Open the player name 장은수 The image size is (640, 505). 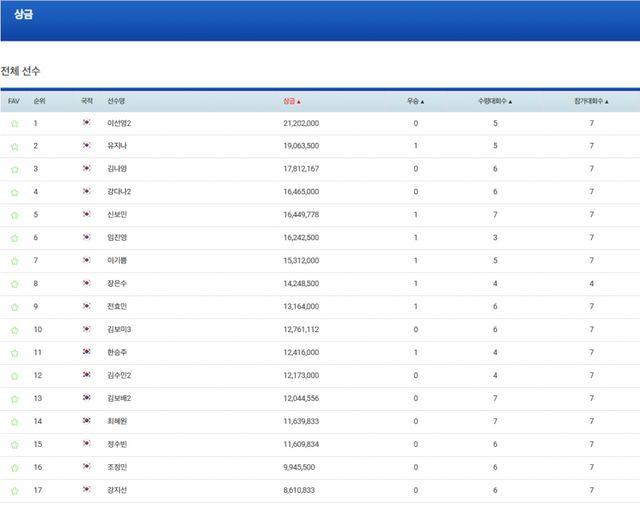tap(117, 283)
